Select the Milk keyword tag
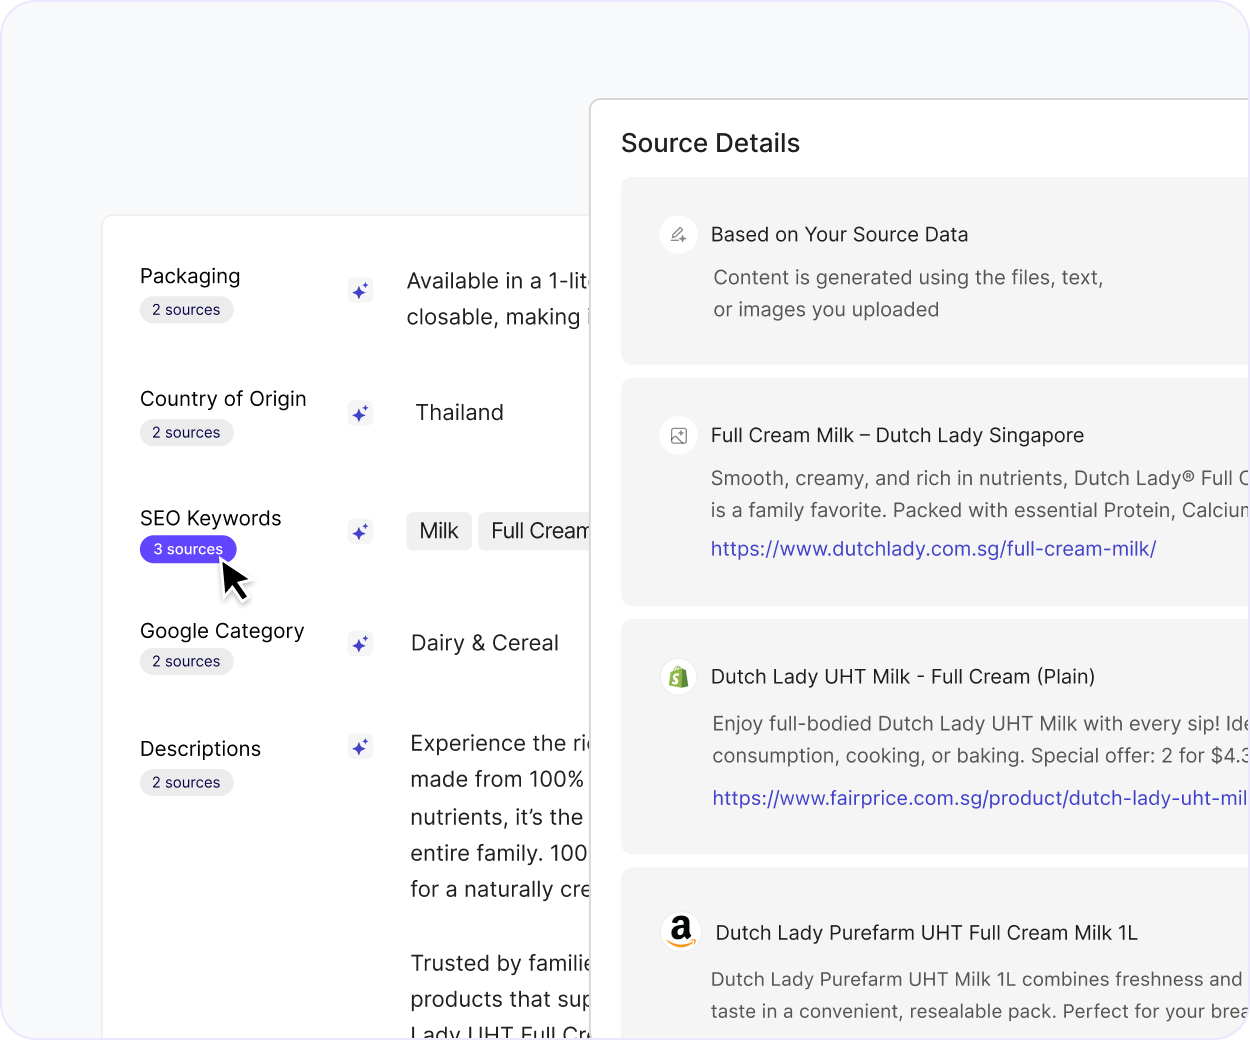This screenshot has height=1040, width=1250. click(439, 531)
